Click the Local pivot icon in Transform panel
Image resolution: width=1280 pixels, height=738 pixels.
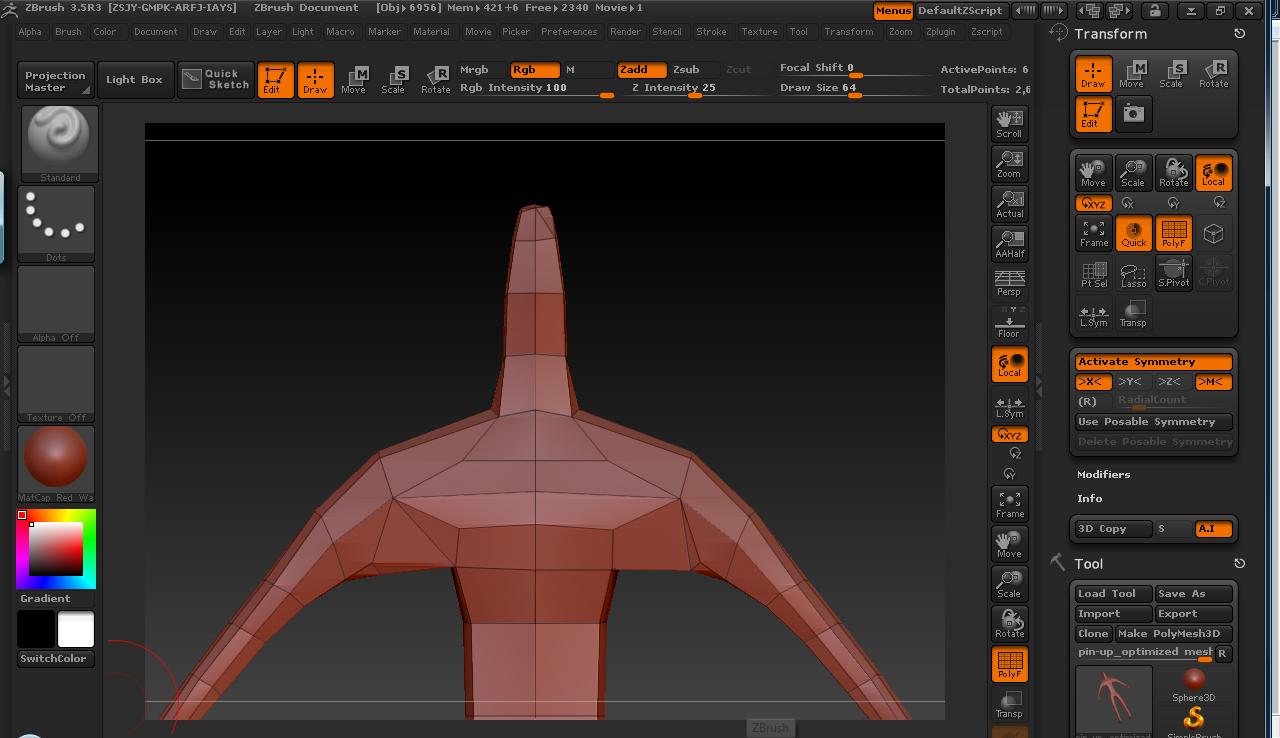pyautogui.click(x=1213, y=171)
